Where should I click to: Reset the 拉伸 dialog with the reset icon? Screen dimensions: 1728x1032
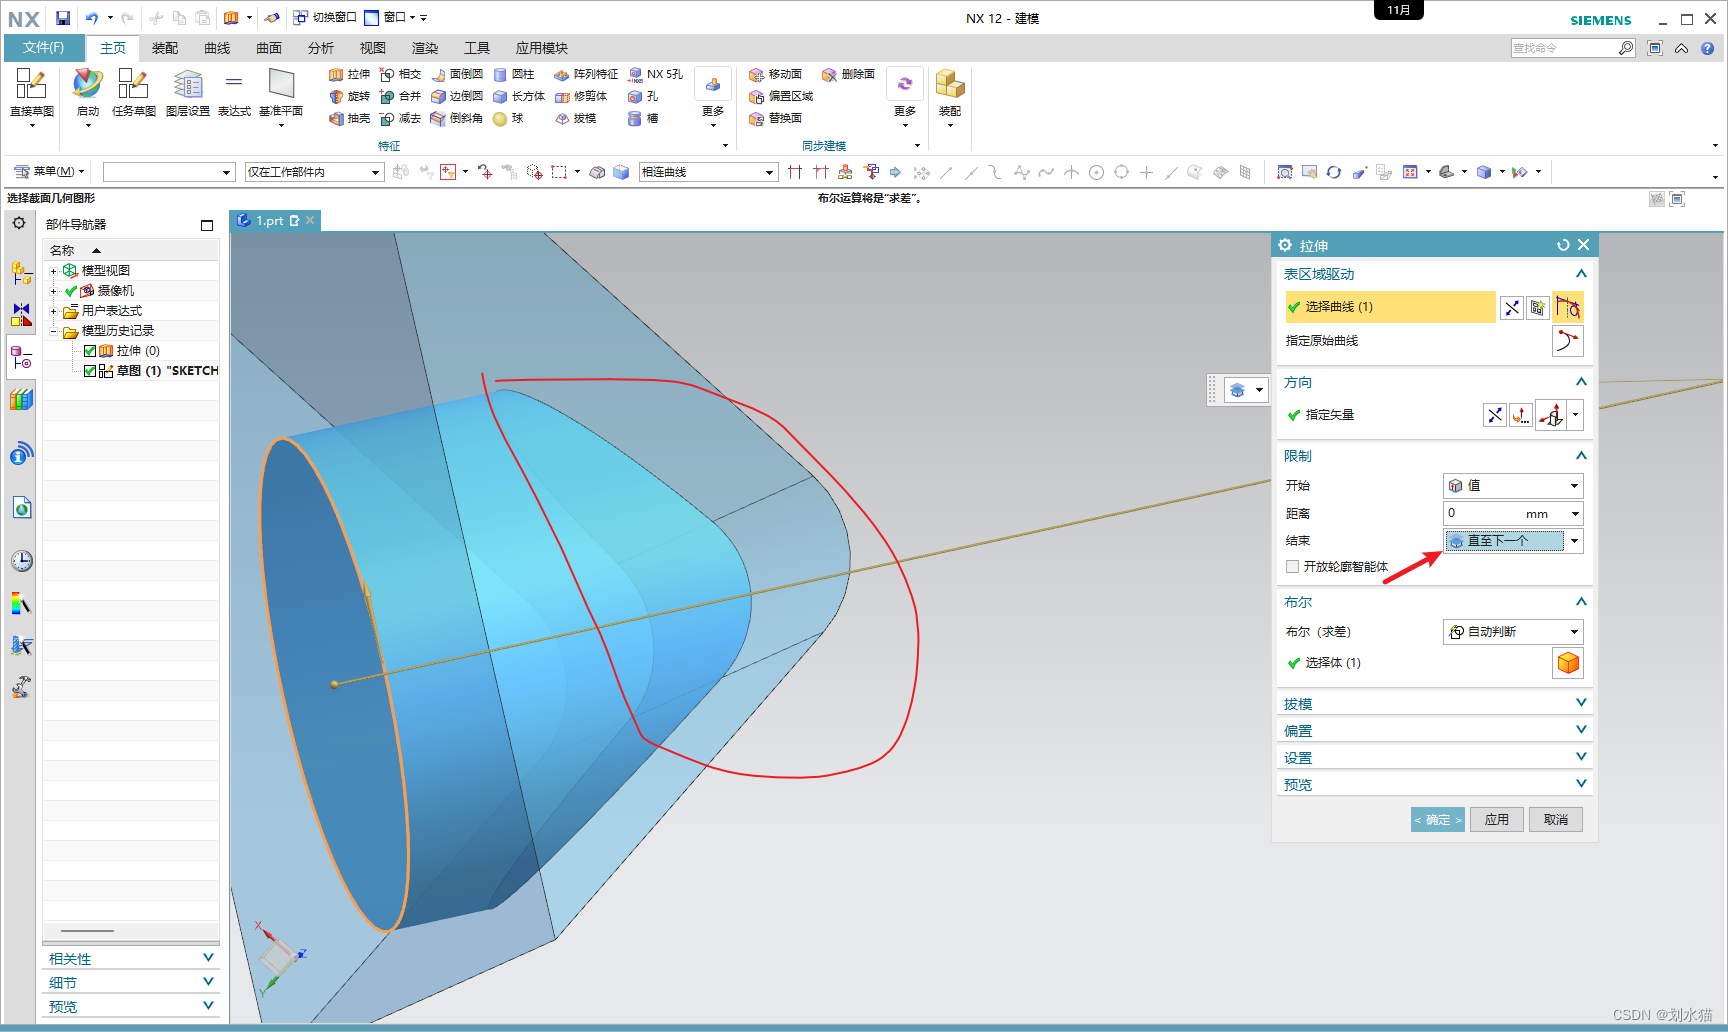click(x=1563, y=245)
